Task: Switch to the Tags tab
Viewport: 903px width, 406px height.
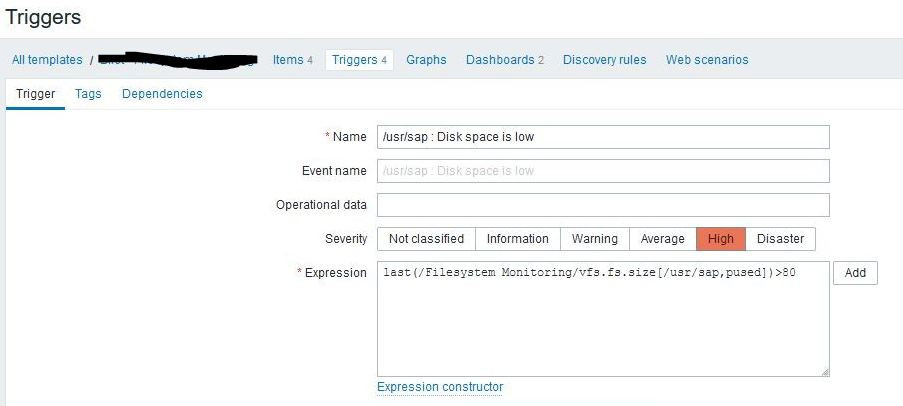Action: point(88,94)
